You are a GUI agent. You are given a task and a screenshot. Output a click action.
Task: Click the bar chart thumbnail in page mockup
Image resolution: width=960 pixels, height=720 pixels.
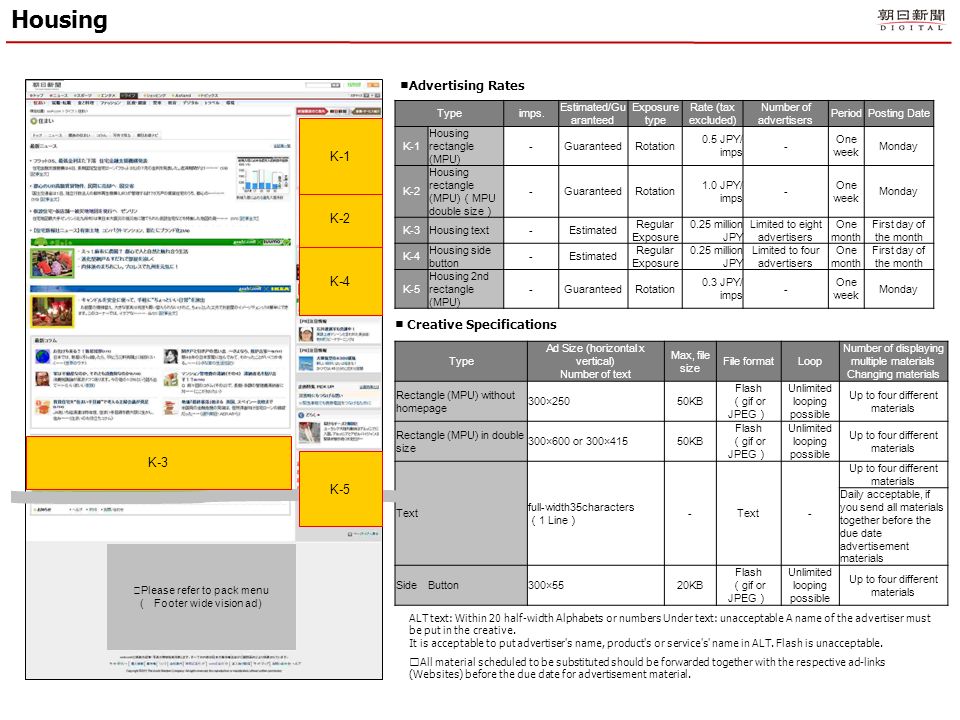(263, 177)
